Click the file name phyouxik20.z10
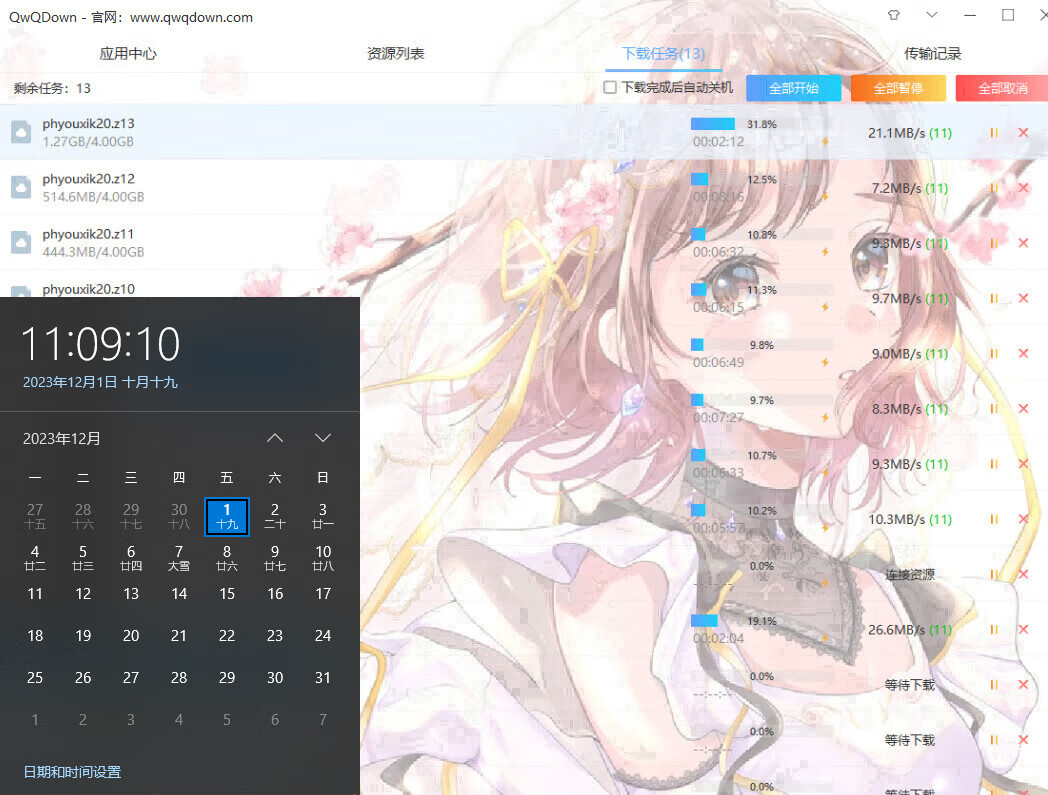1048x795 pixels. coord(88,290)
